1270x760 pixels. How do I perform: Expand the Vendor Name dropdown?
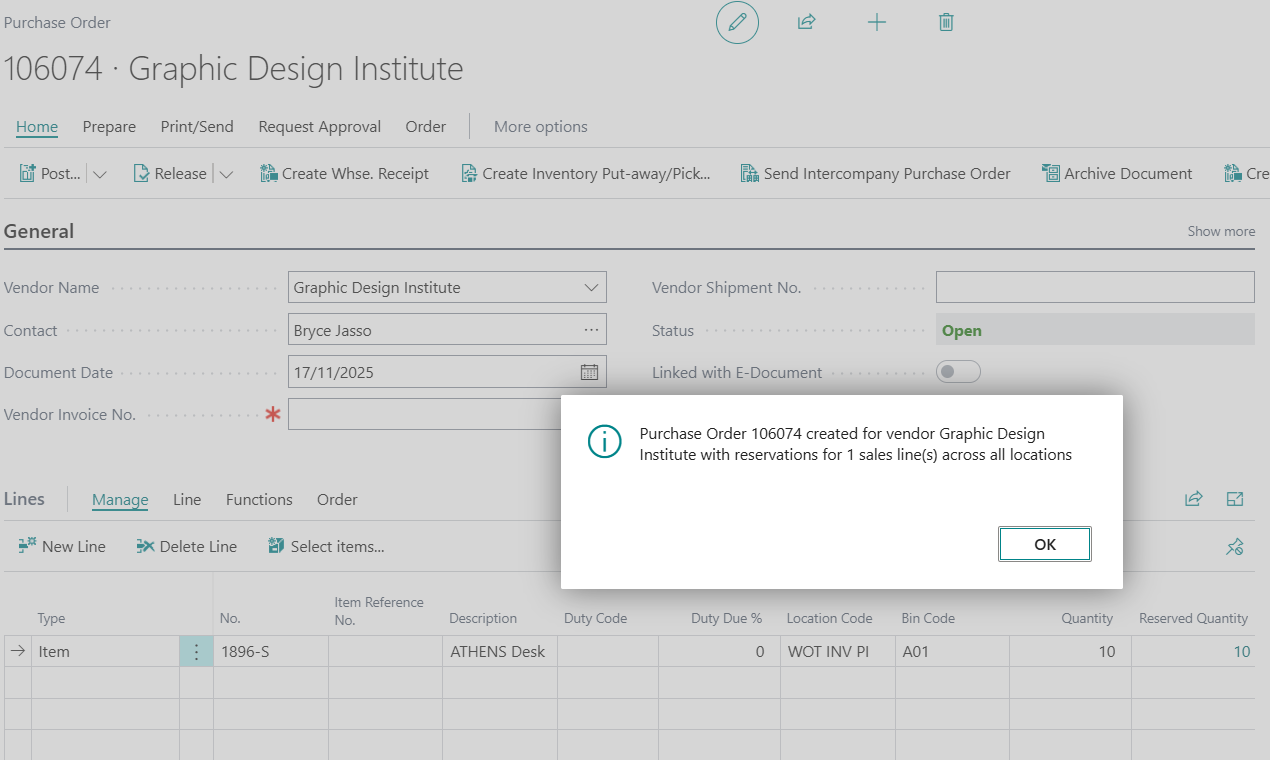[x=590, y=288]
